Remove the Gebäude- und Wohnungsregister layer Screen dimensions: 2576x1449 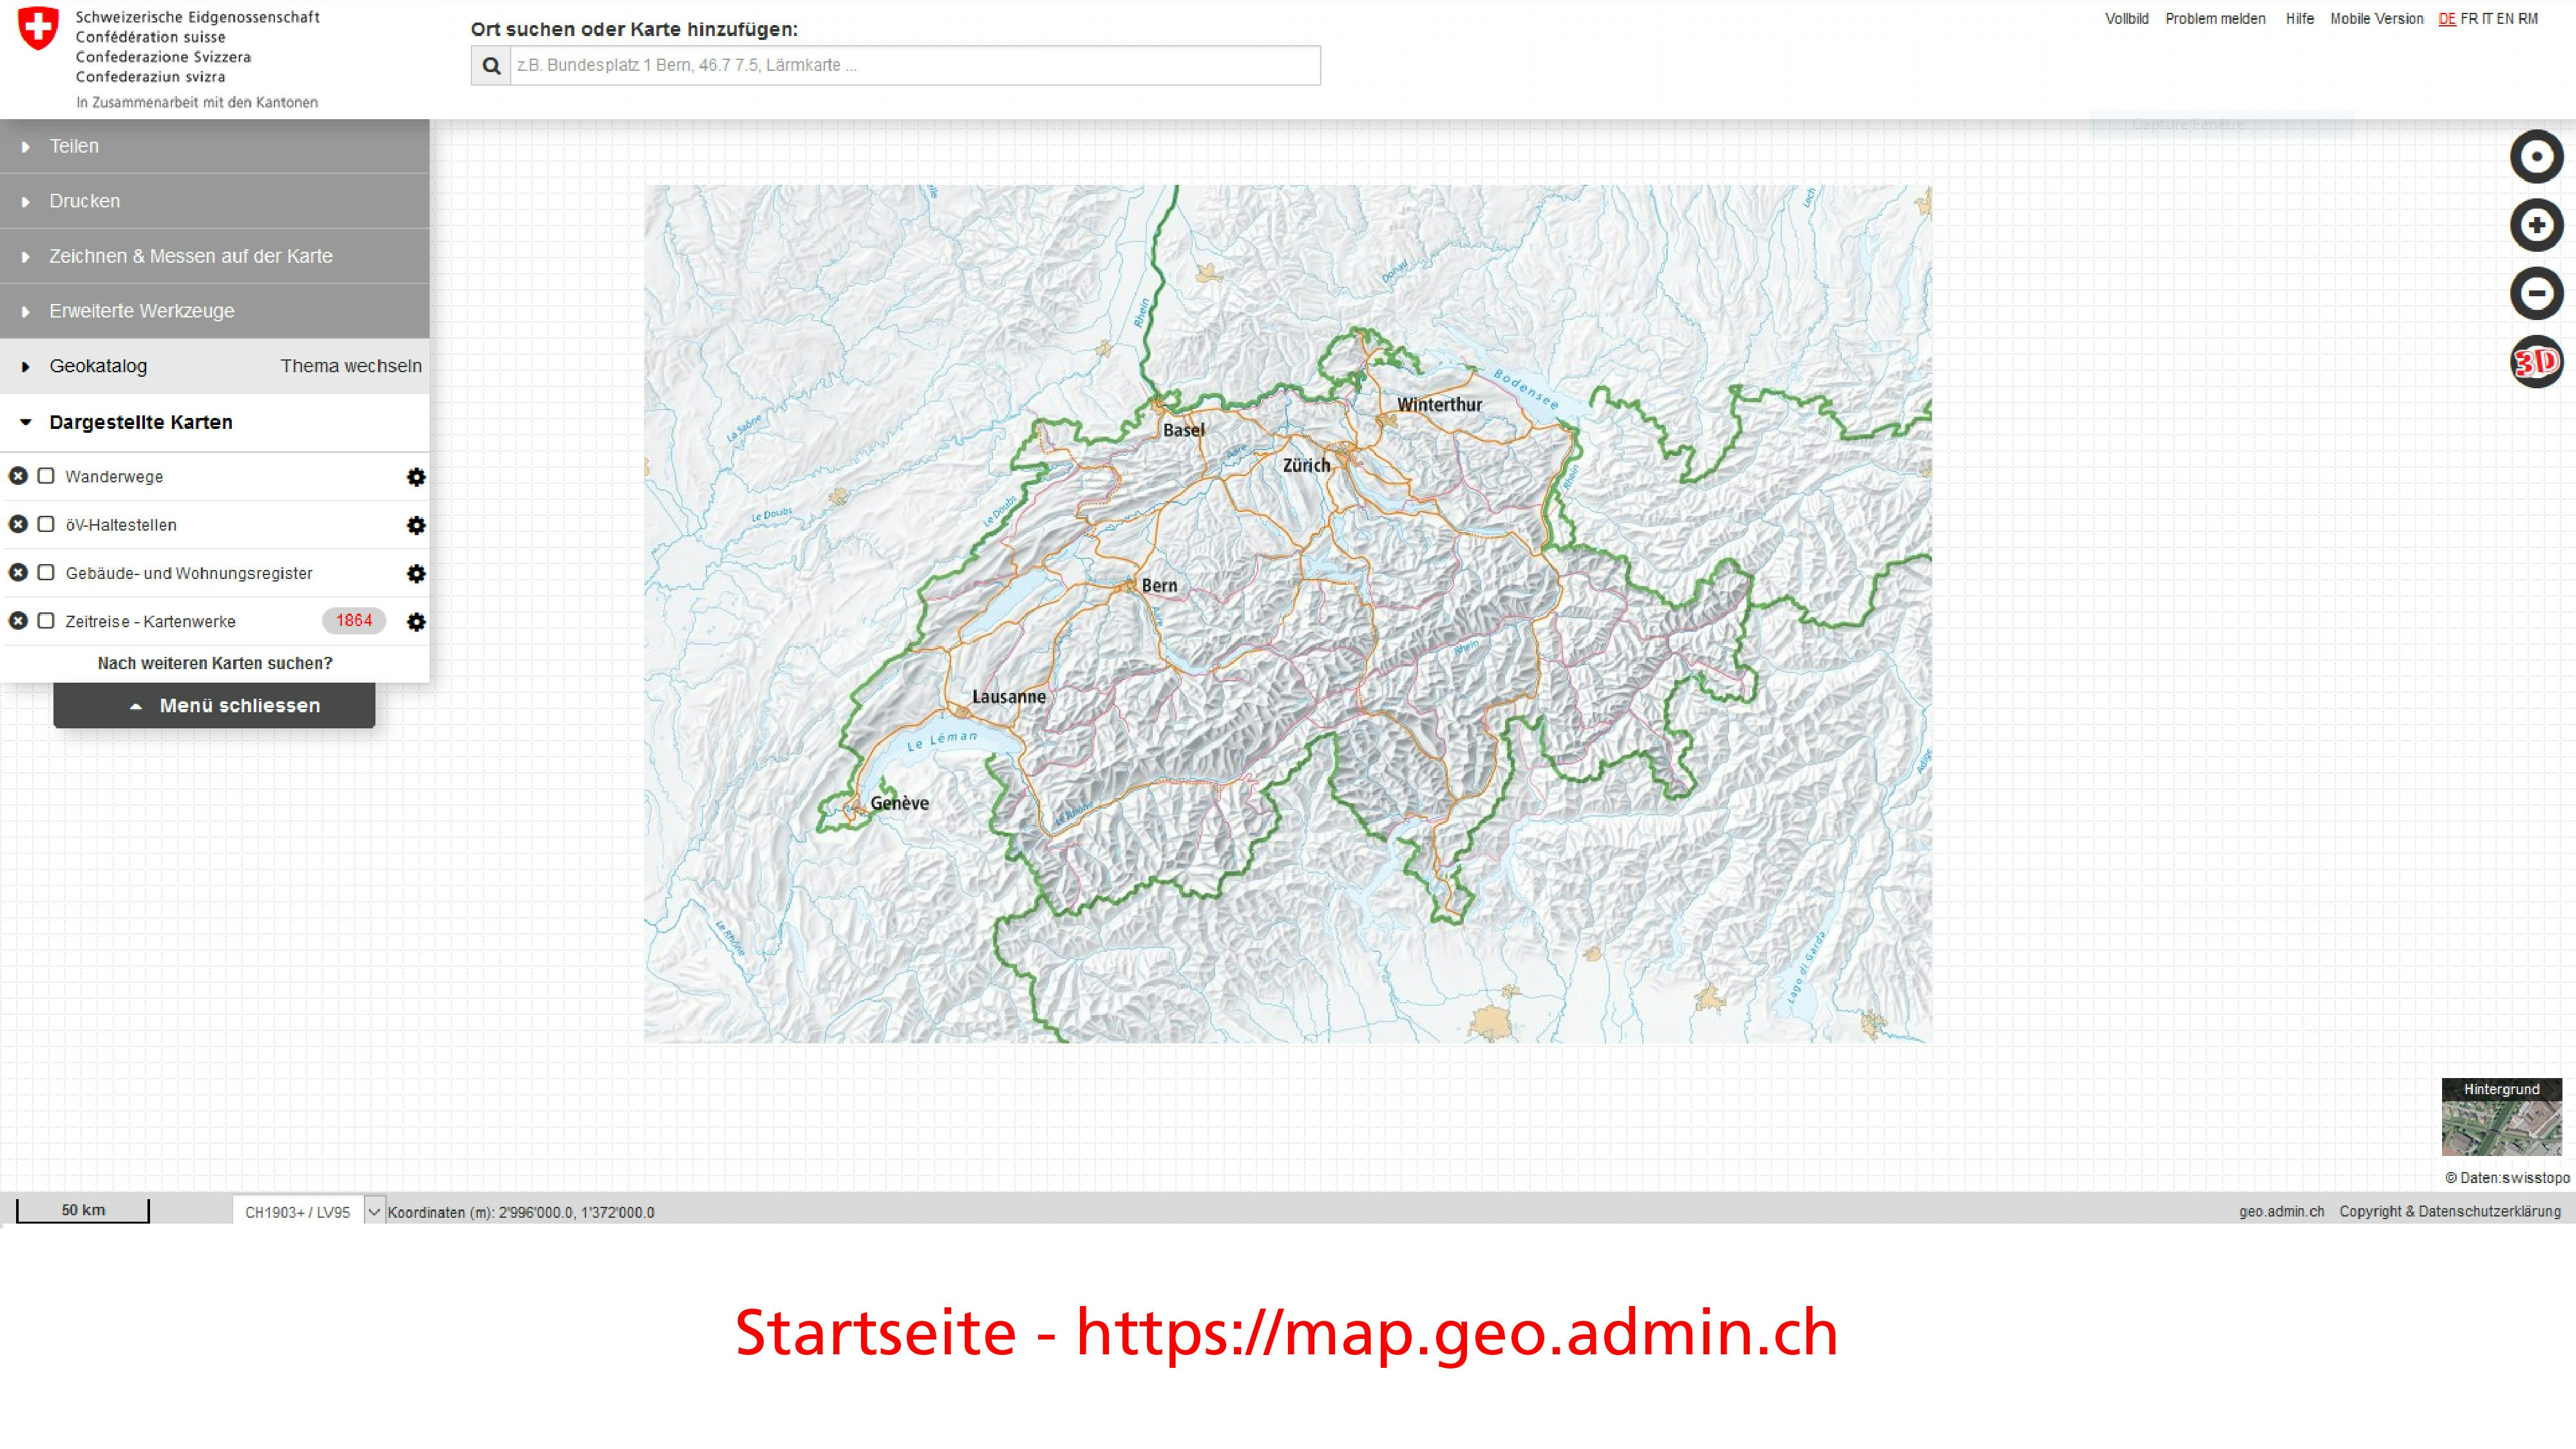point(18,573)
